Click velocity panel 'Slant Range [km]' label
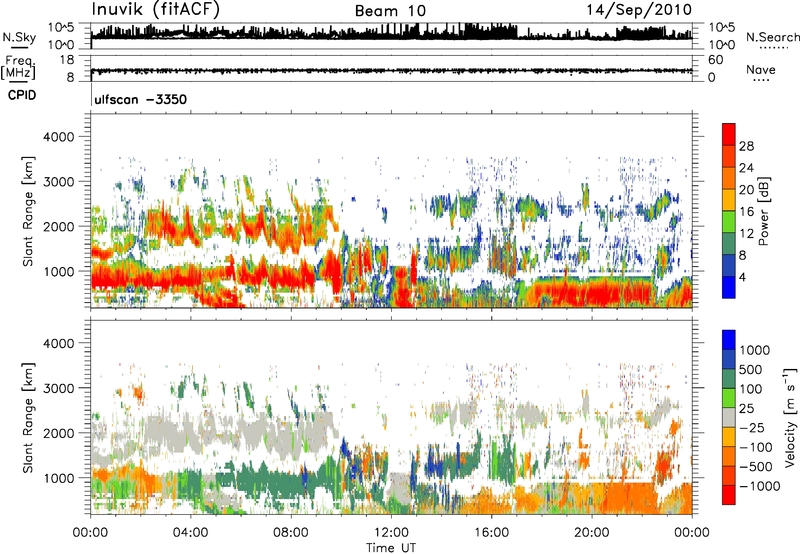 (28, 418)
